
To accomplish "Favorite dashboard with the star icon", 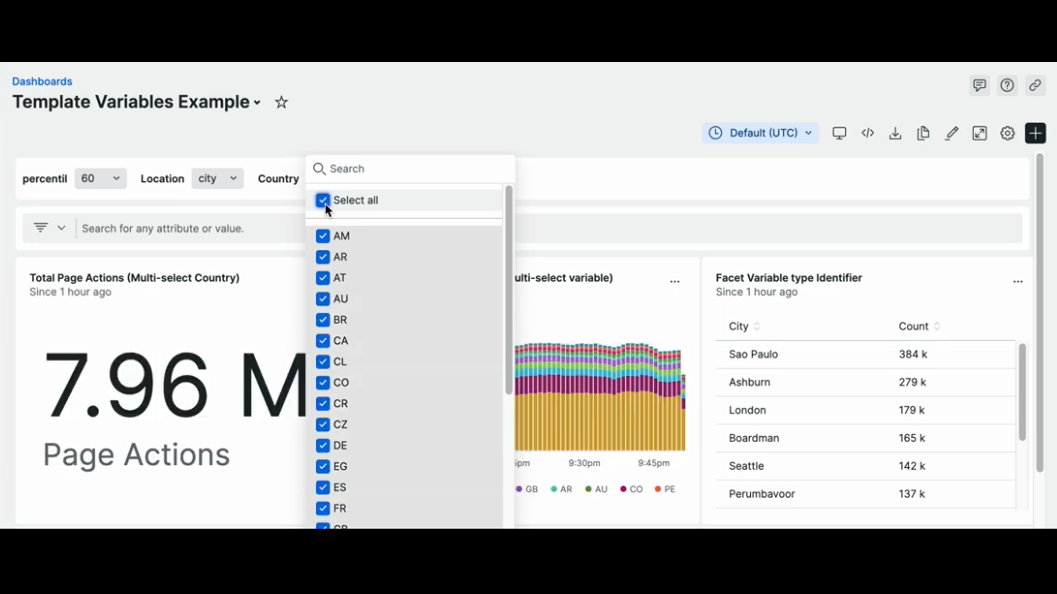I will (281, 102).
